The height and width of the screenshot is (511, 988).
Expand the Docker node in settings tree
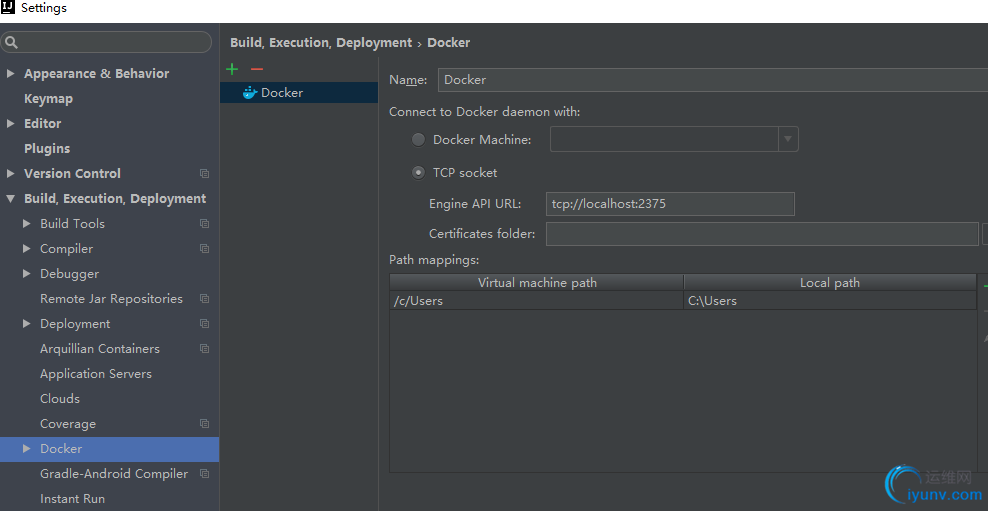pos(26,449)
